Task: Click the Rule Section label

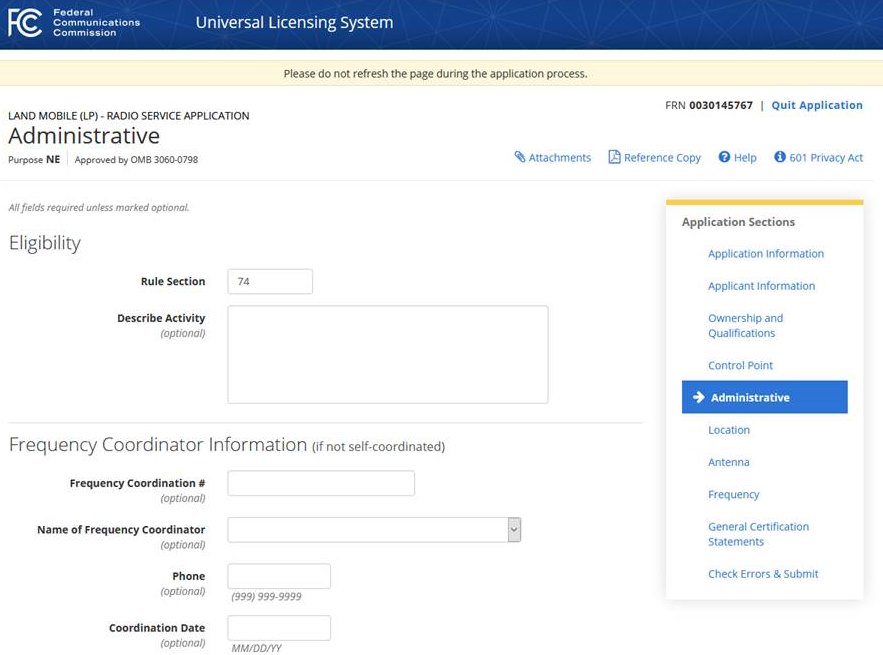Action: point(173,282)
